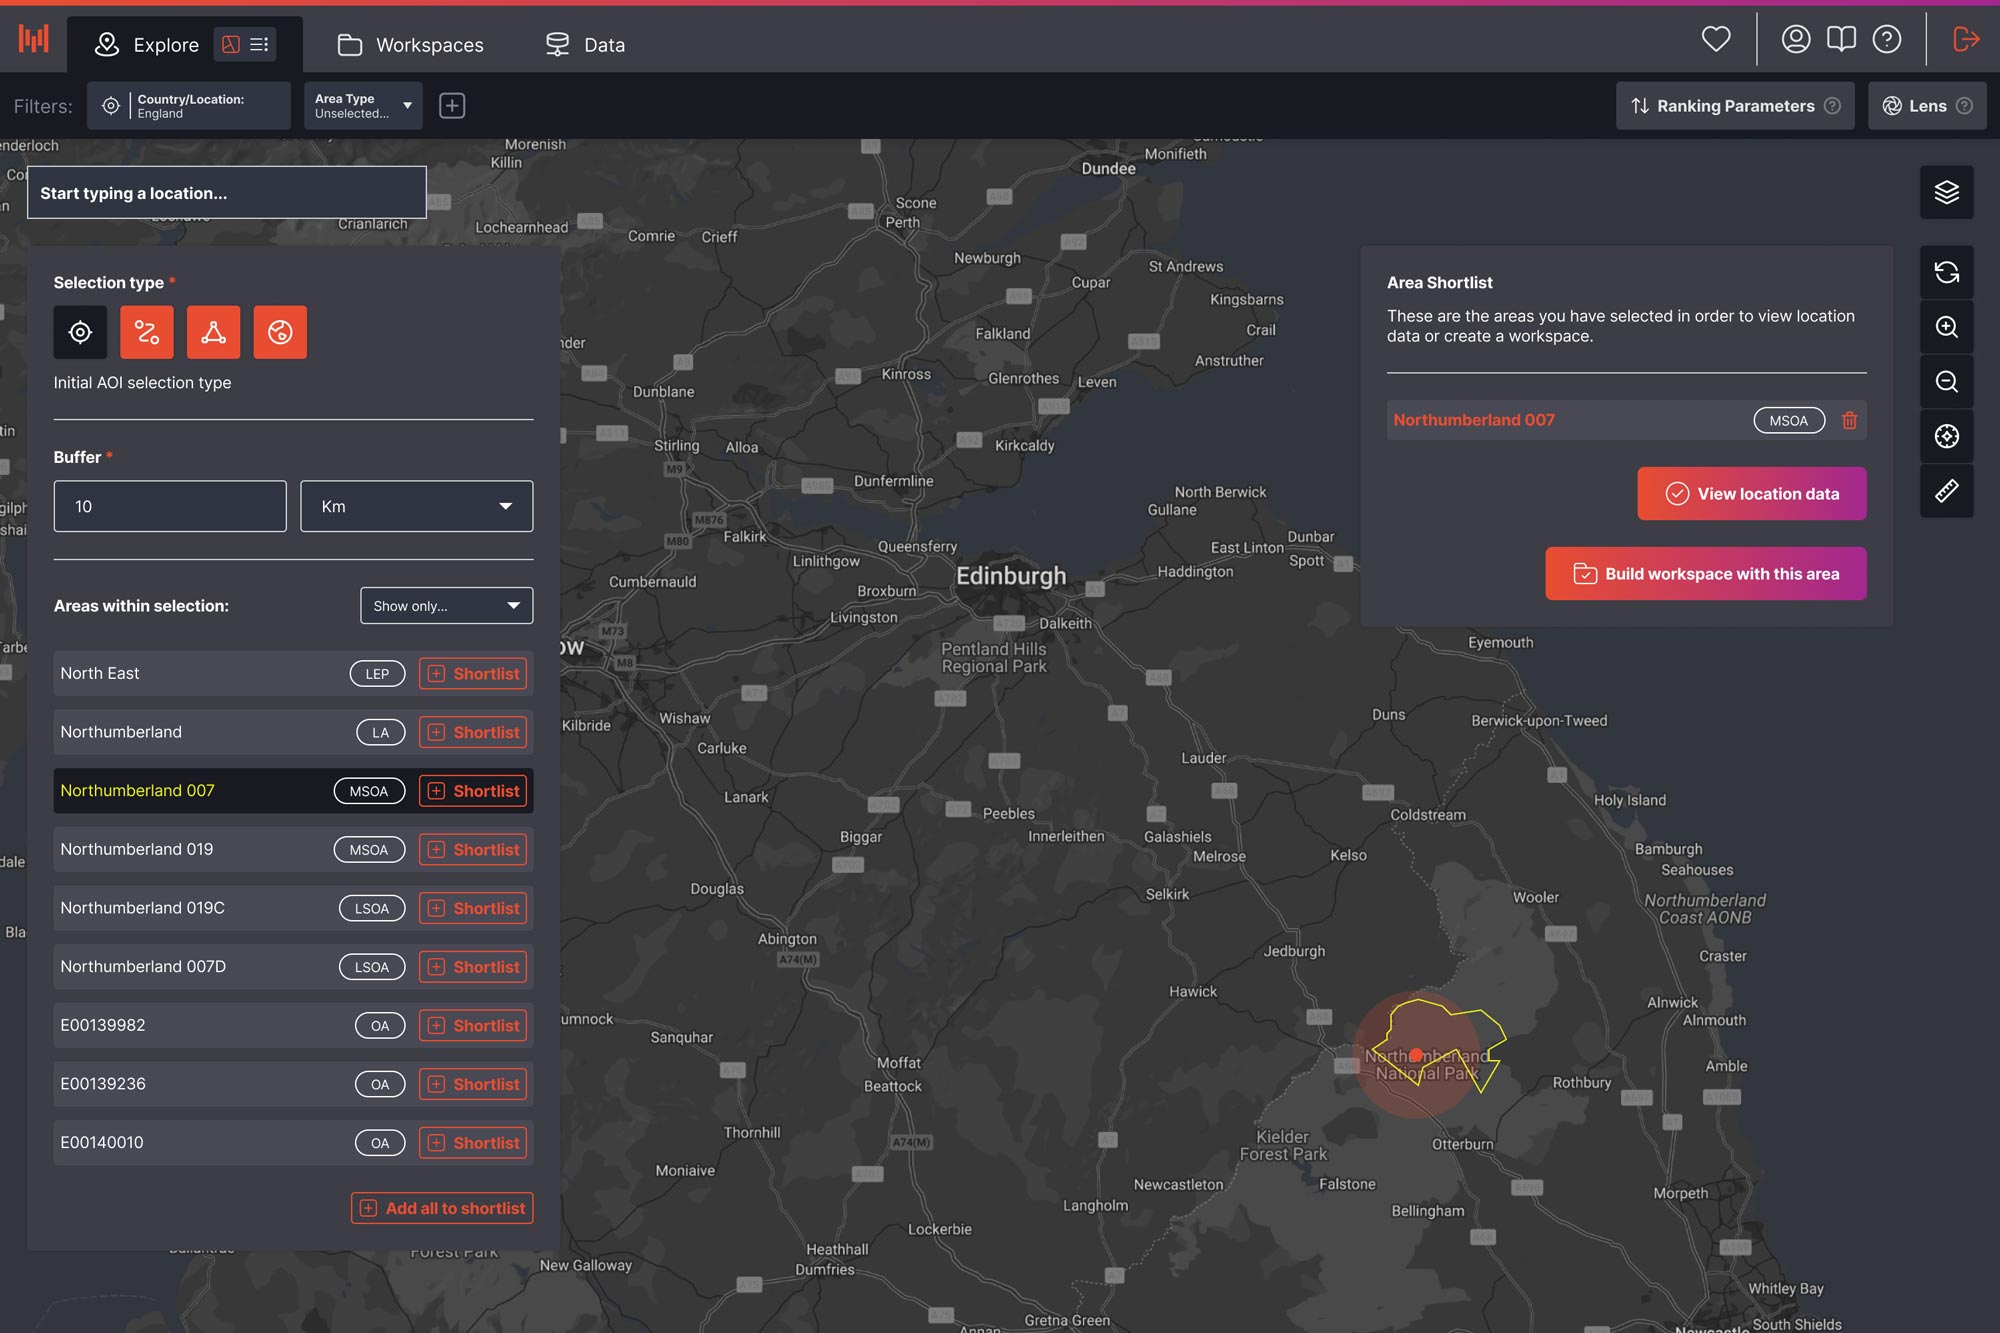2000x1333 pixels.
Task: Shortlist area E00139982
Action: tap(475, 1025)
